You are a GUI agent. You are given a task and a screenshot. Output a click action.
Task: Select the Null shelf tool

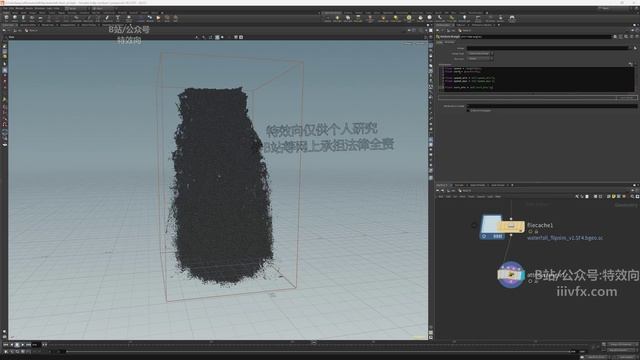click(x=48, y=18)
